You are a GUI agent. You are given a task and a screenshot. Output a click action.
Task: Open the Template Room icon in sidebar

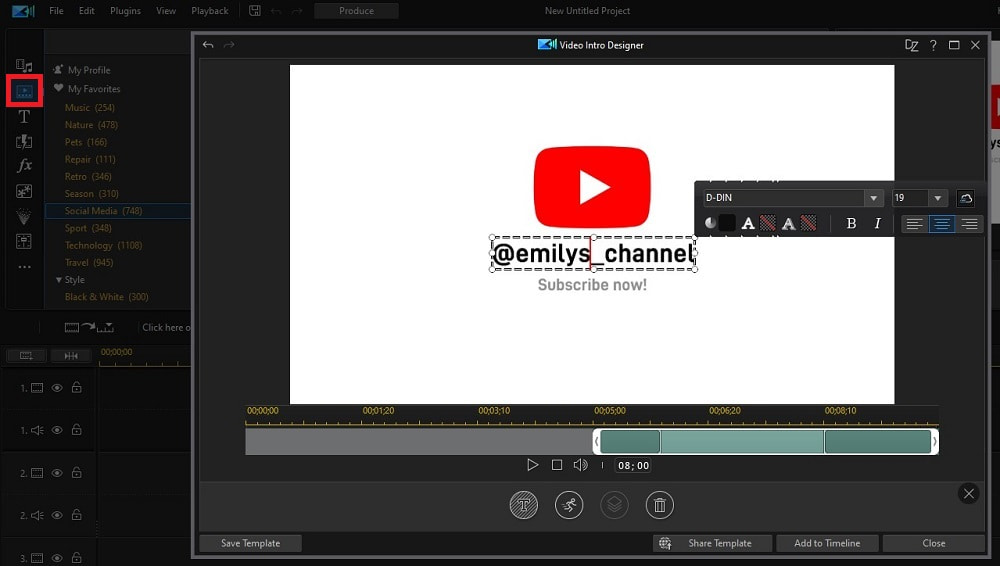coord(24,241)
